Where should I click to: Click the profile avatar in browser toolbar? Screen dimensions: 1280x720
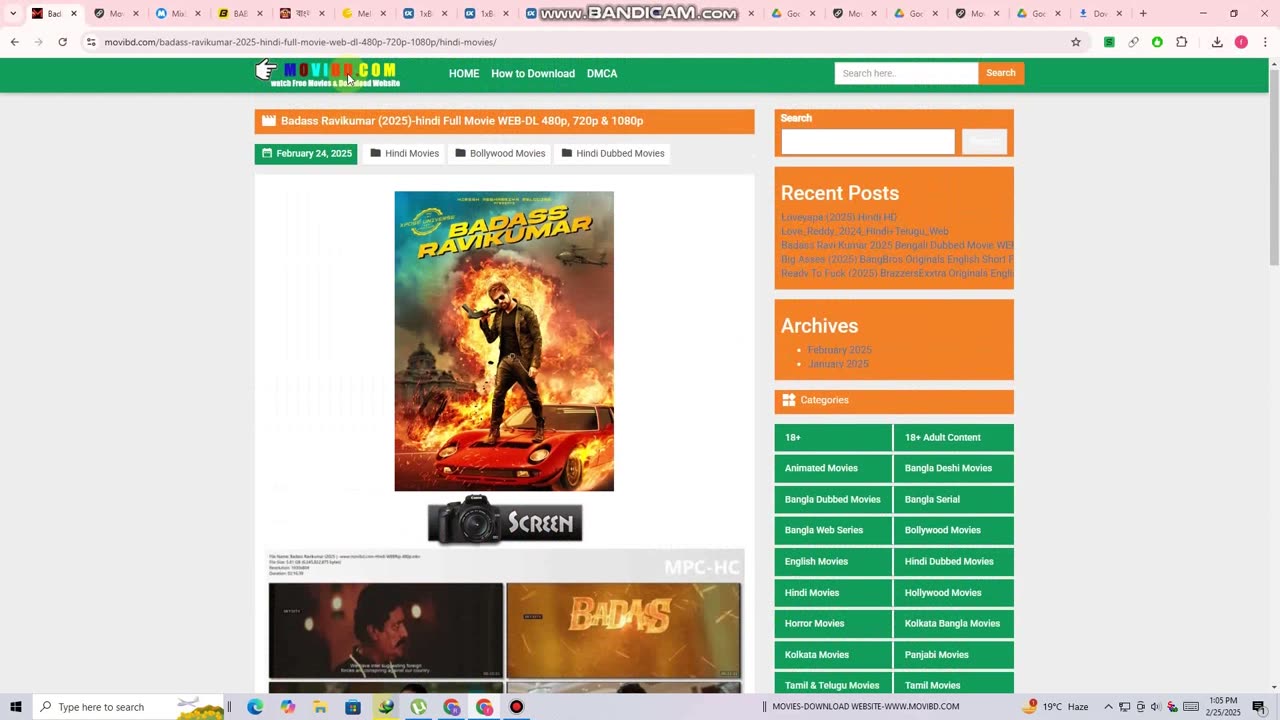[1241, 42]
